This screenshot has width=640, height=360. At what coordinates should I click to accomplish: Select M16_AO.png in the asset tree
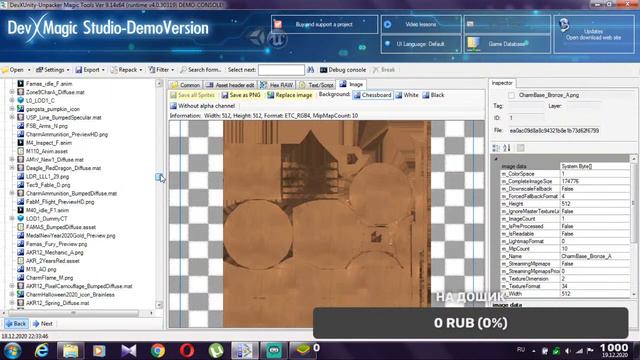pos(41,269)
